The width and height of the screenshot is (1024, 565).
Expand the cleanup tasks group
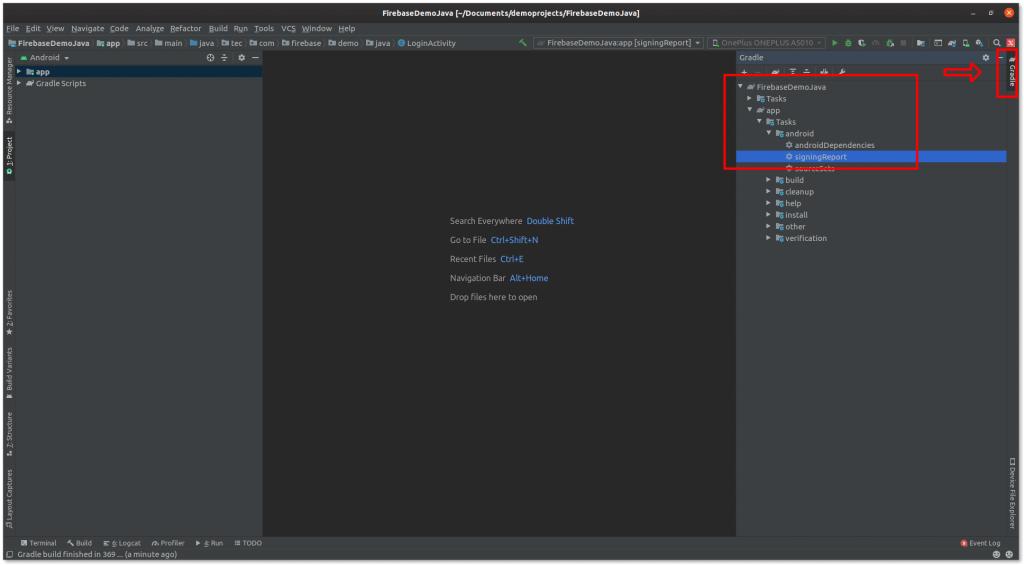(x=769, y=191)
